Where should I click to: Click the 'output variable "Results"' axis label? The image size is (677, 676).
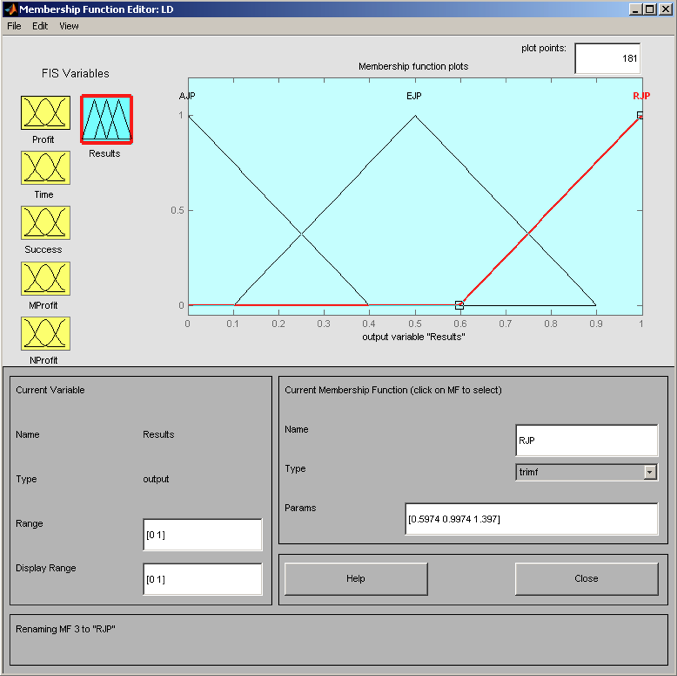pos(414,337)
